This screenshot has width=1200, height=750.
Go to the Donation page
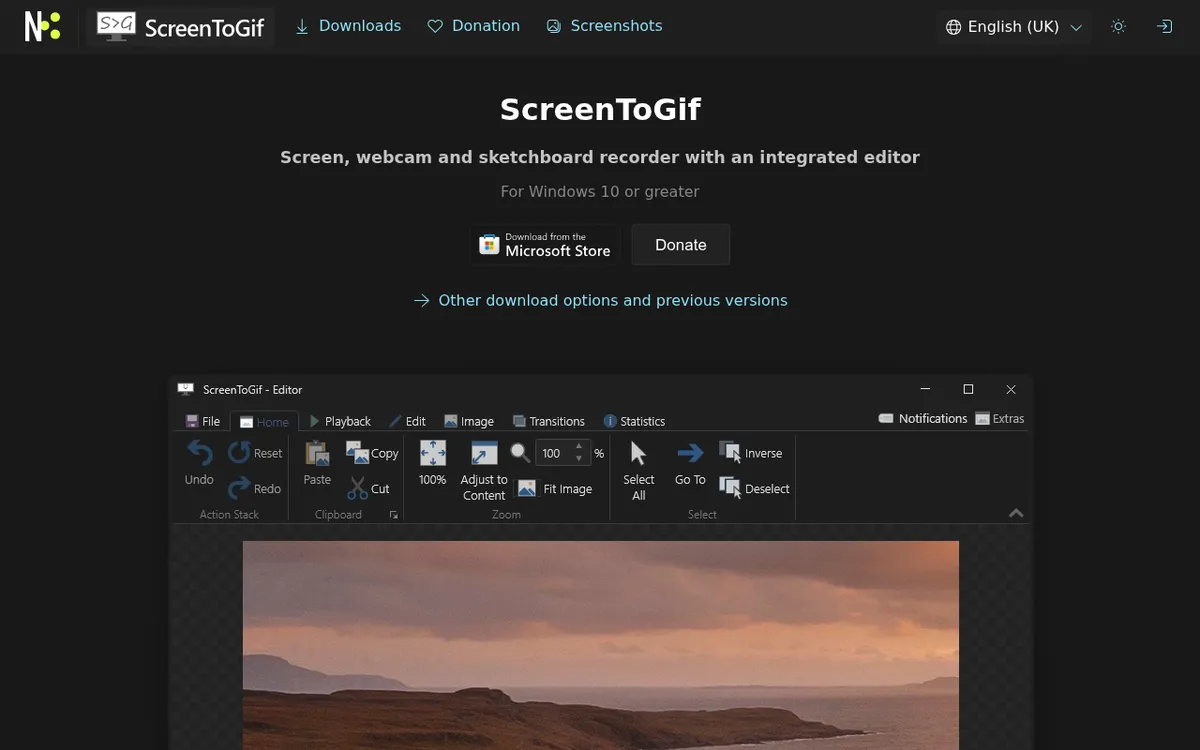click(474, 26)
